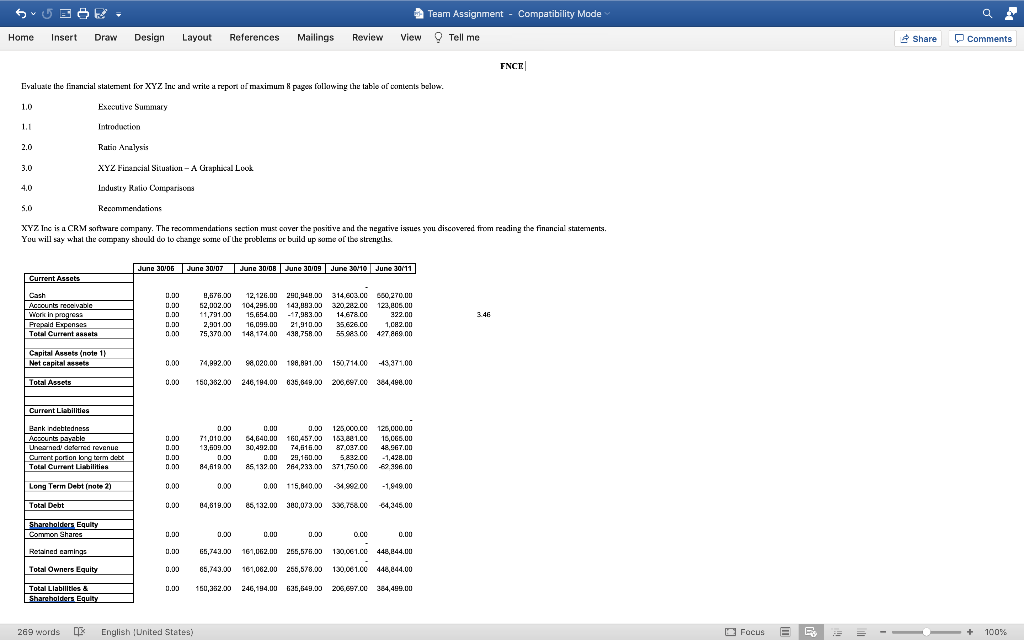Click the 'June 30/11' column header
Viewport: 1024px width, 640px height.
coord(393,268)
